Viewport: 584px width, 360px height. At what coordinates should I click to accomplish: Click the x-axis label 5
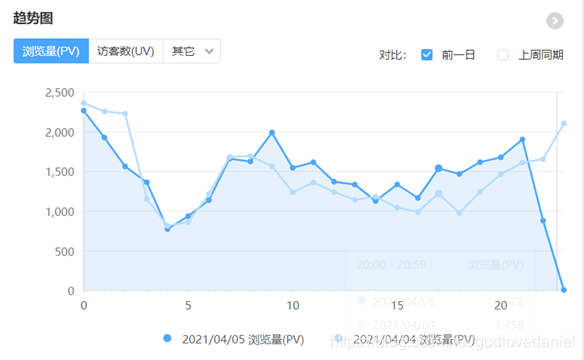(x=188, y=305)
